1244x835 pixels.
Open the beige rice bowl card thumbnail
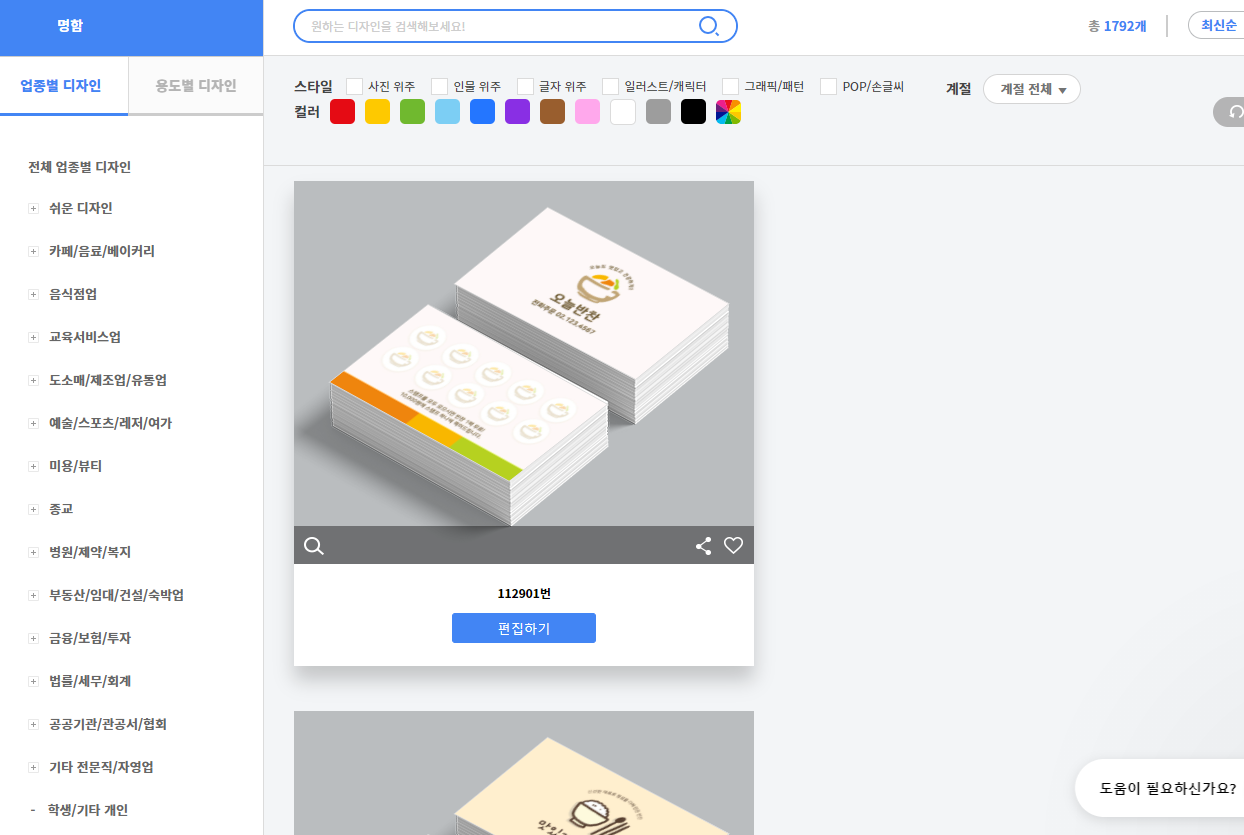tap(524, 773)
